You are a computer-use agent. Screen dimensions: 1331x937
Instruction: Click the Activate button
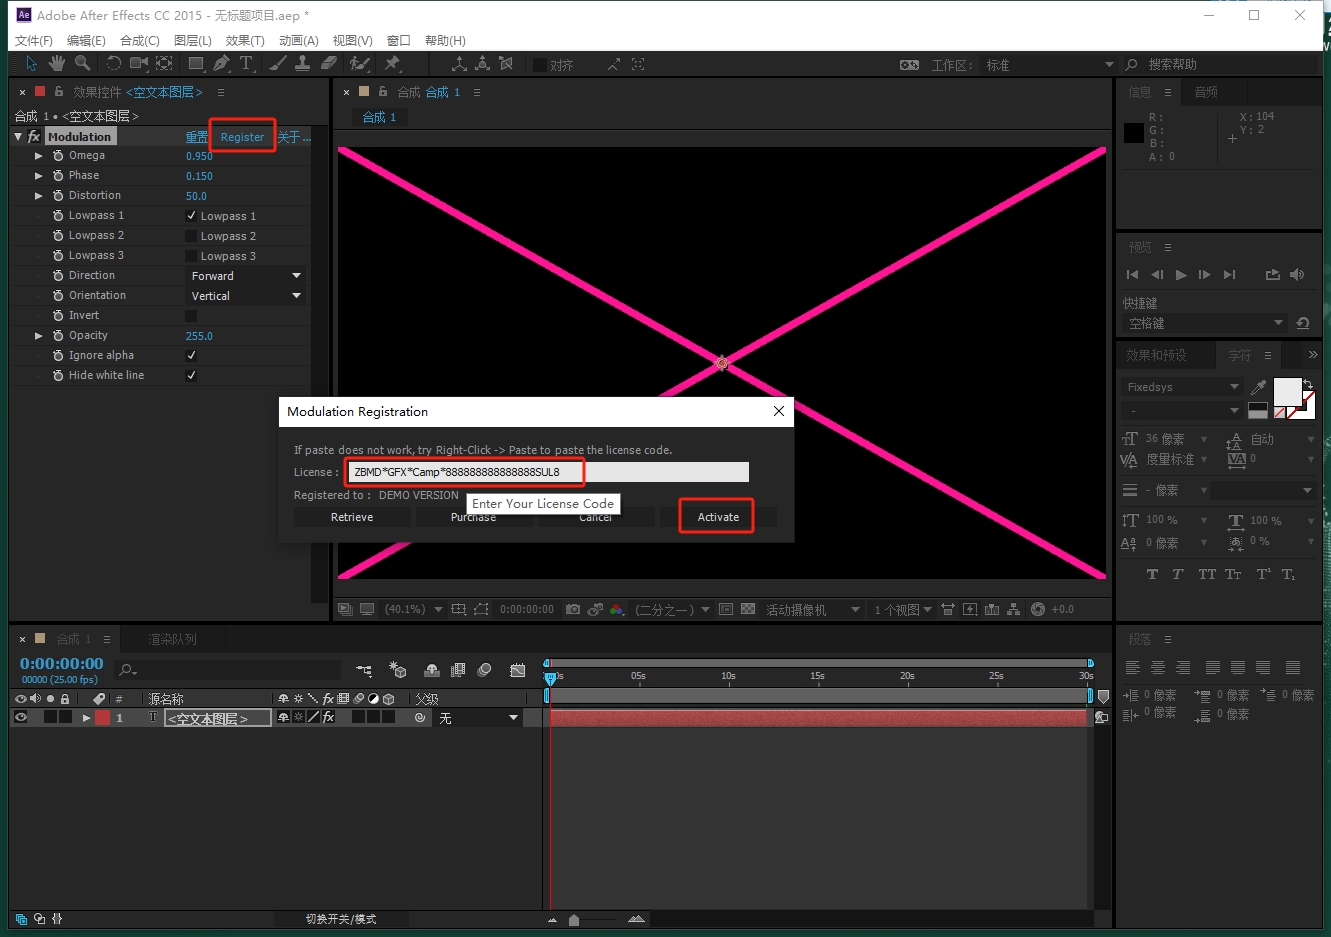717,517
